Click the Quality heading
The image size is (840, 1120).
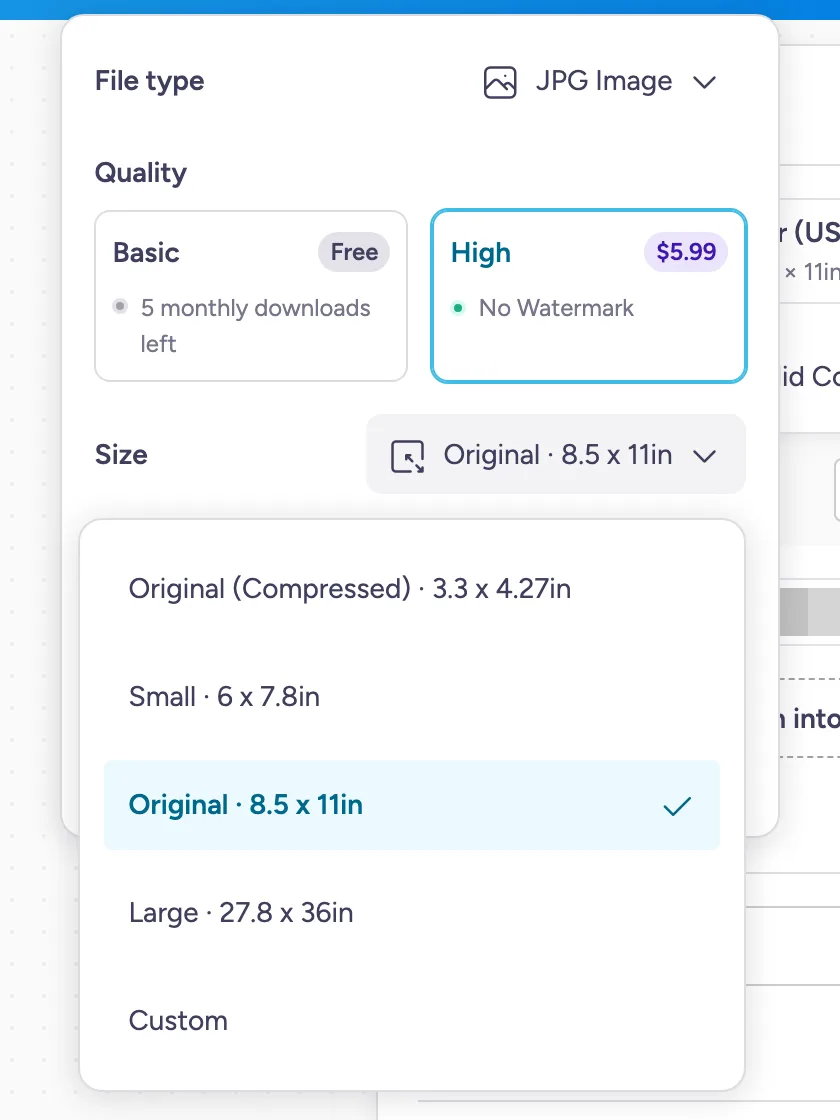point(141,173)
